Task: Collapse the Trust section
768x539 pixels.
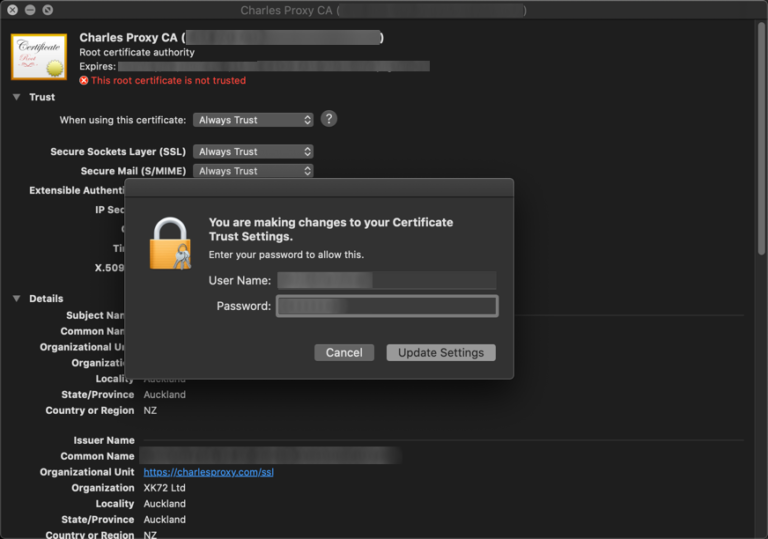Action: tap(17, 98)
